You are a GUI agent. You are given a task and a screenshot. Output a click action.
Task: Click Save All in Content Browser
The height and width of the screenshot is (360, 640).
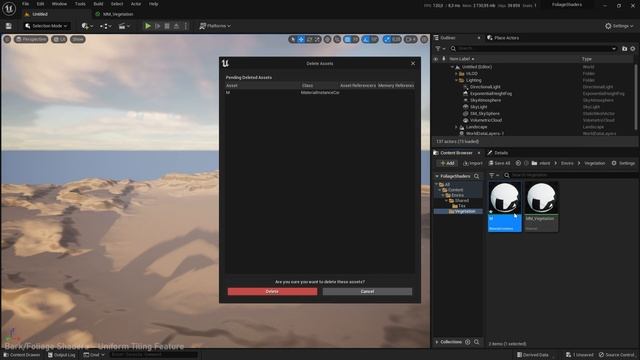click(x=499, y=163)
